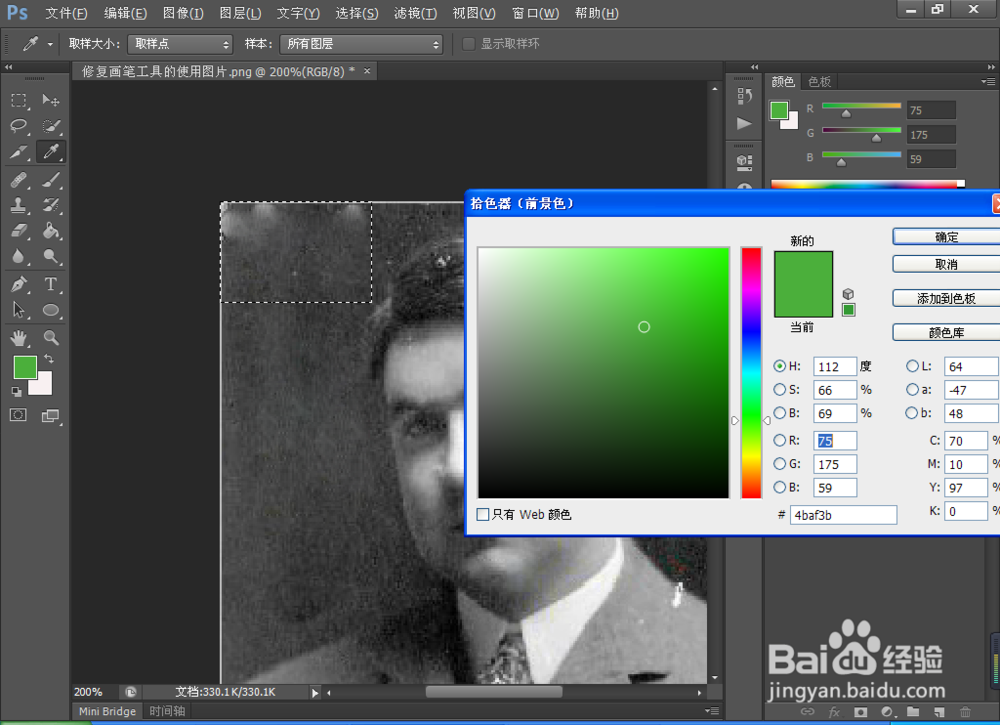1000x725 pixels.
Task: Select the Pen tool
Action: [x=18, y=284]
